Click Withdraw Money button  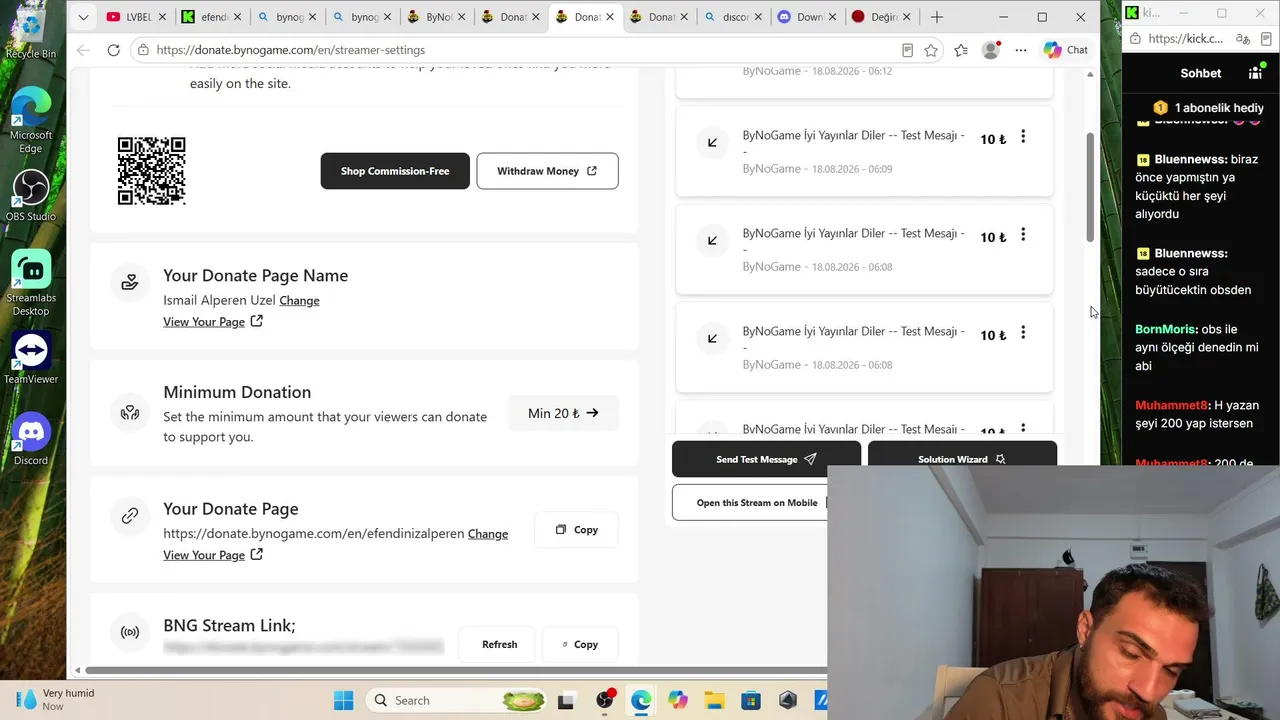(x=547, y=171)
